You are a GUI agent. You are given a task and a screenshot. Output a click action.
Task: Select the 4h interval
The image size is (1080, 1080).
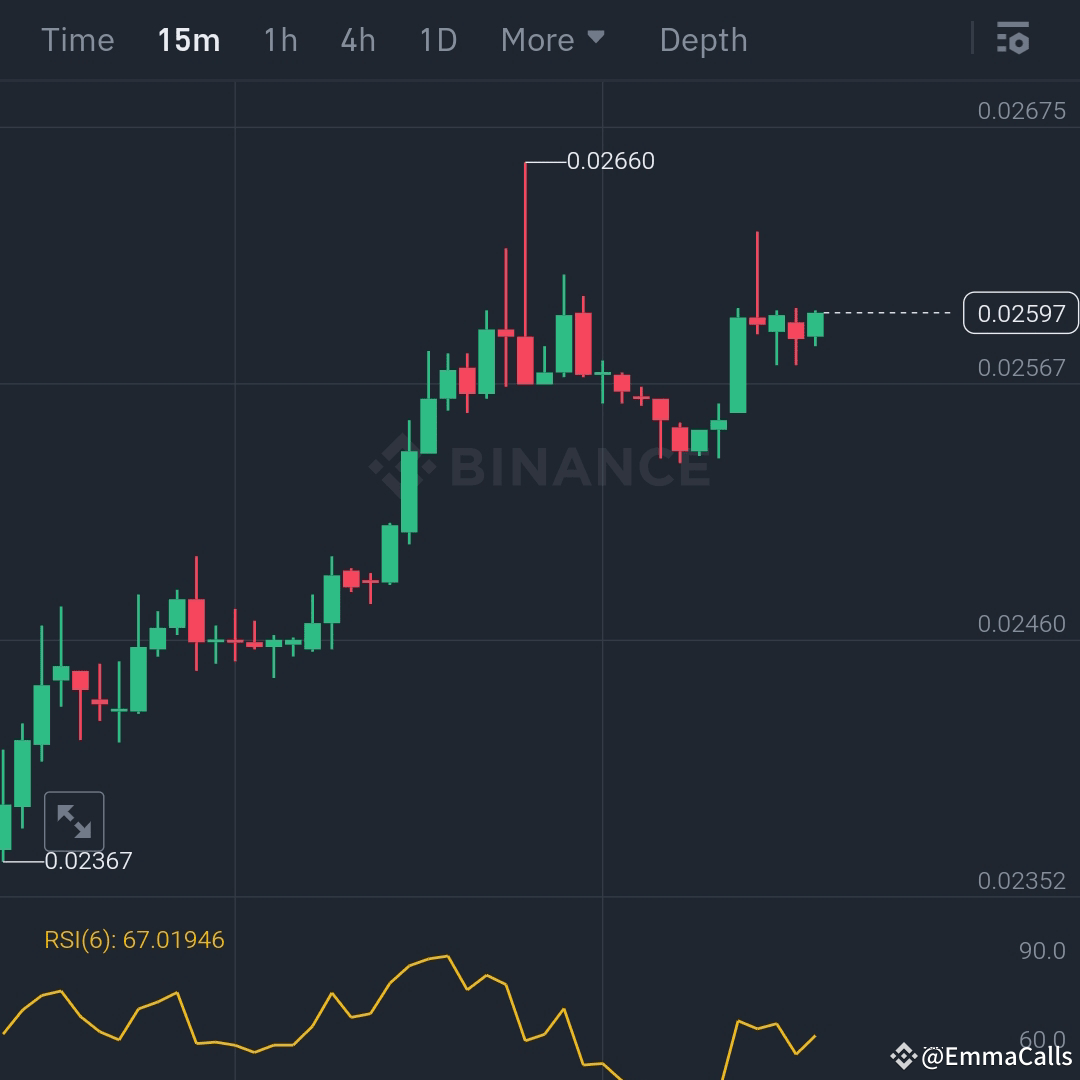click(358, 40)
